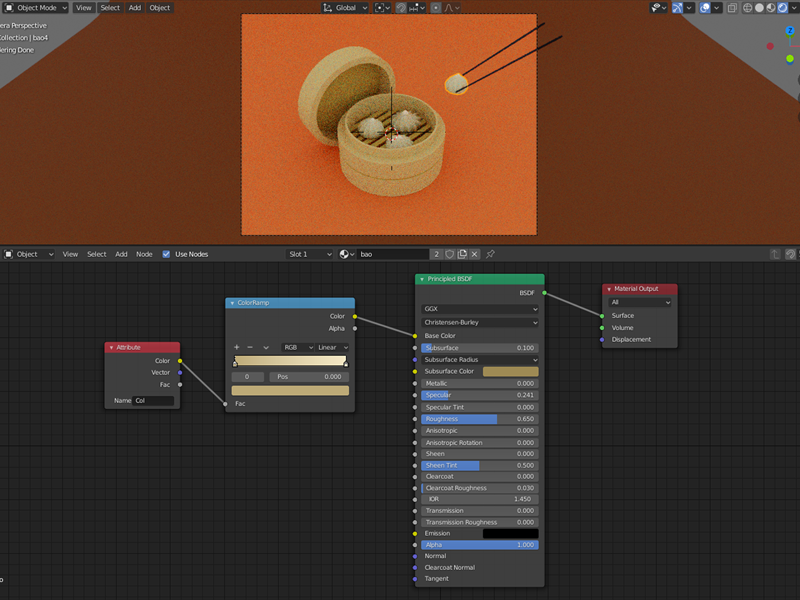Open ColorRamp Linear interpolation dropdown
The image size is (800, 600).
[x=332, y=347]
